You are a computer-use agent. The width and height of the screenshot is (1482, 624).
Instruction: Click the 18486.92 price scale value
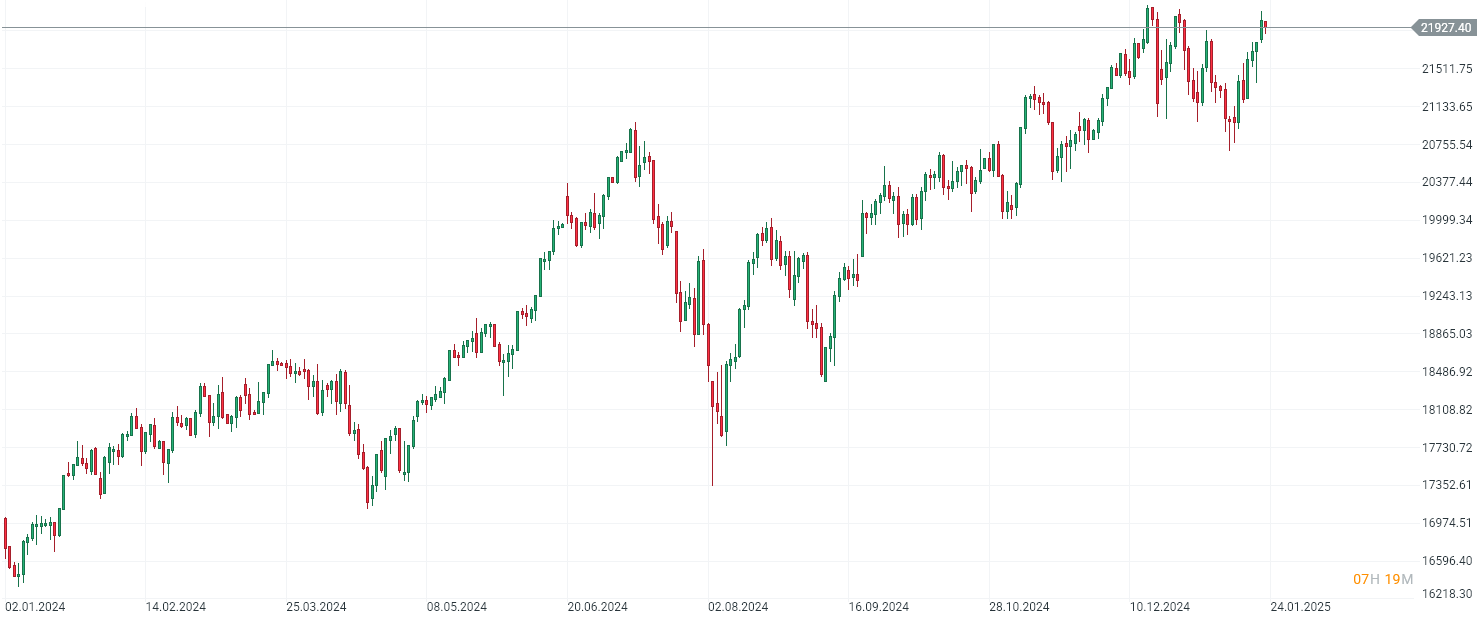1446,372
